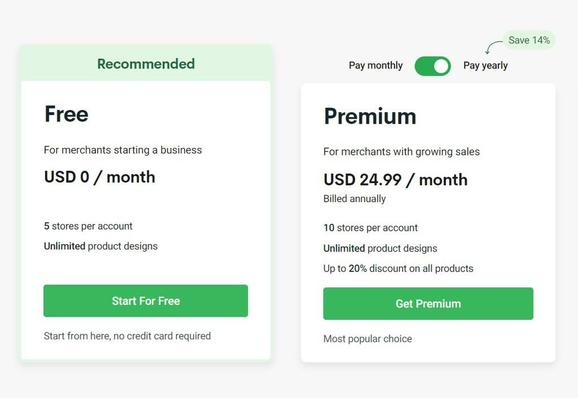578x398 pixels.
Task: Select the Pay yearly label
Action: tap(485, 66)
